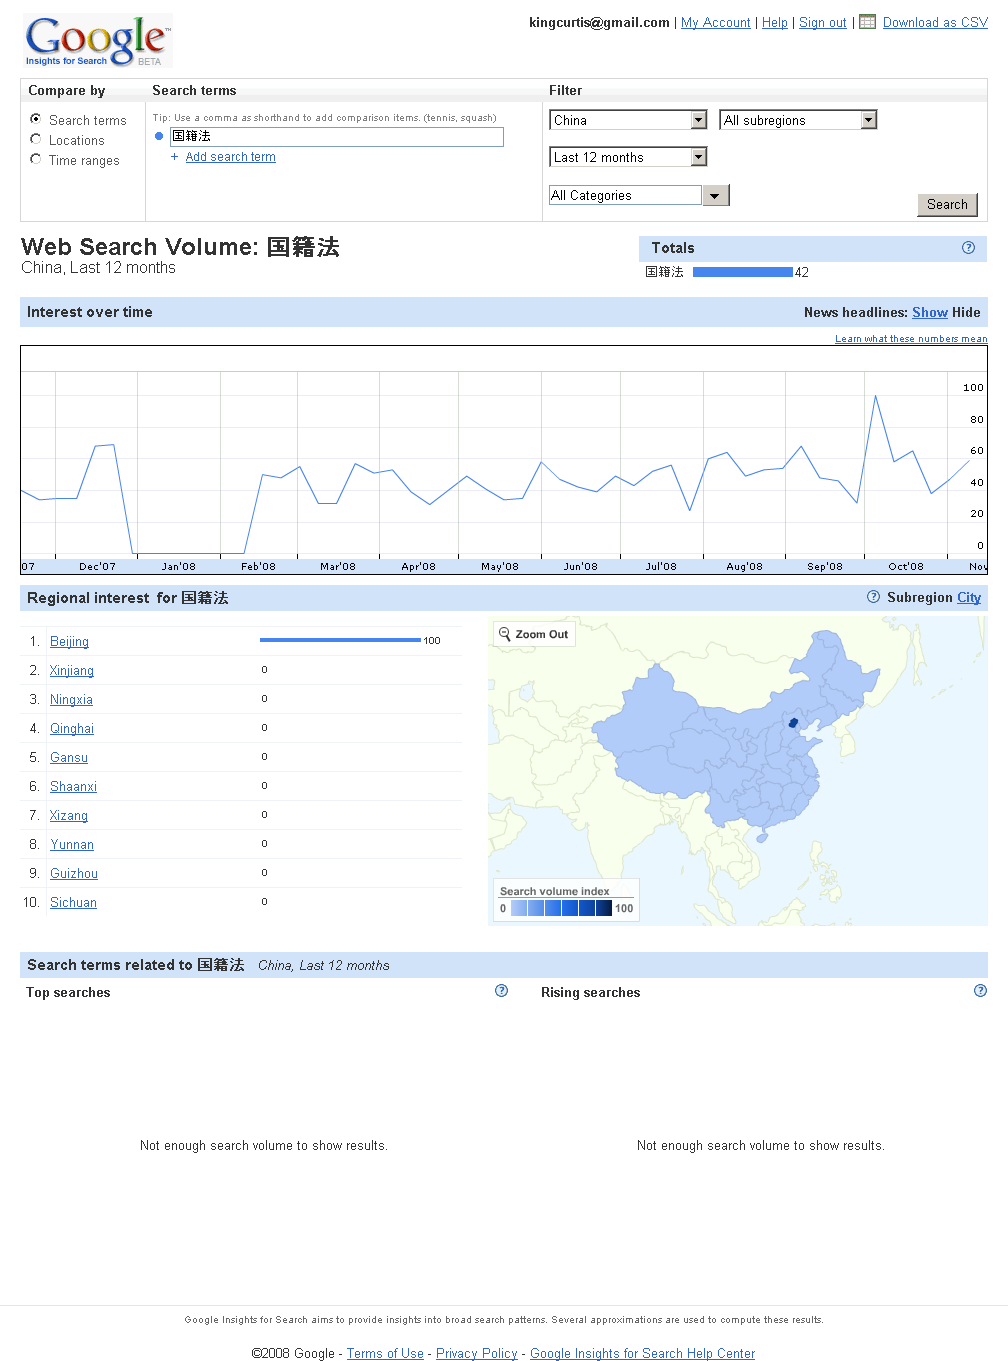Open the Privacy Policy footer link
The height and width of the screenshot is (1361, 1008).
coord(477,1353)
